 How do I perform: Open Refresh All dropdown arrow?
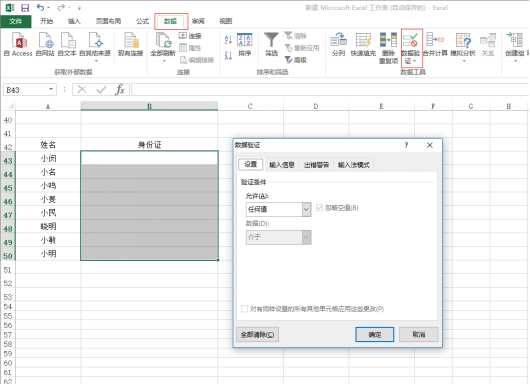click(x=164, y=61)
